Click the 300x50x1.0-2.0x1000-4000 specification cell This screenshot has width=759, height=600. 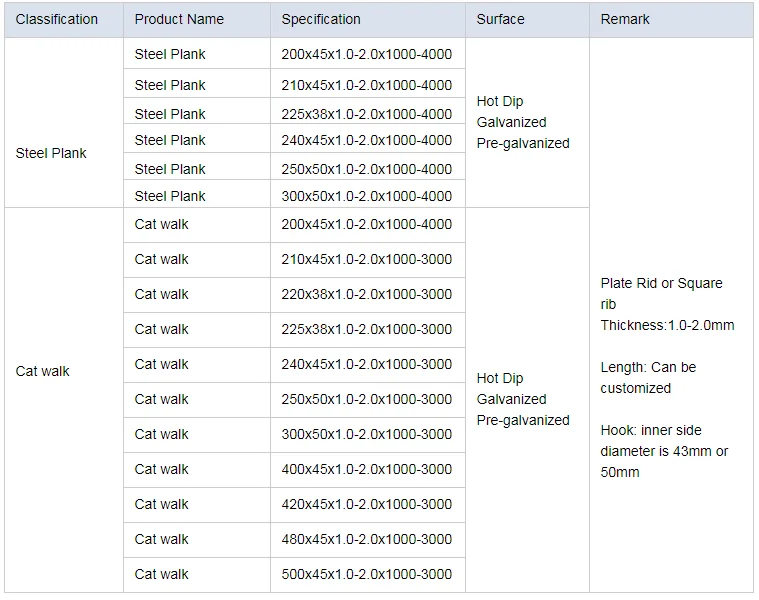pyautogui.click(x=366, y=196)
